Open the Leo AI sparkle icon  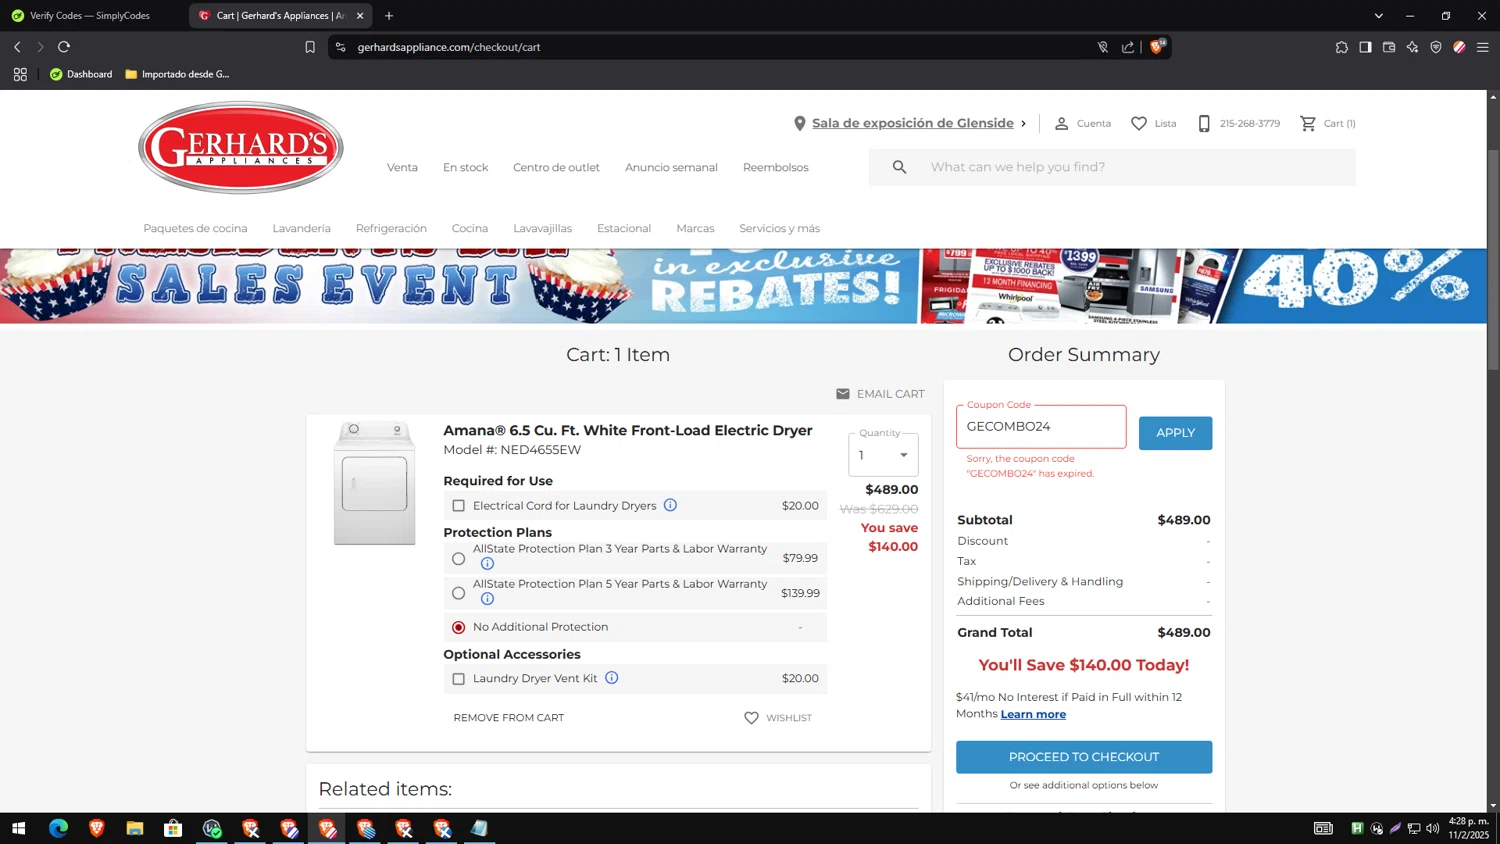click(1412, 47)
